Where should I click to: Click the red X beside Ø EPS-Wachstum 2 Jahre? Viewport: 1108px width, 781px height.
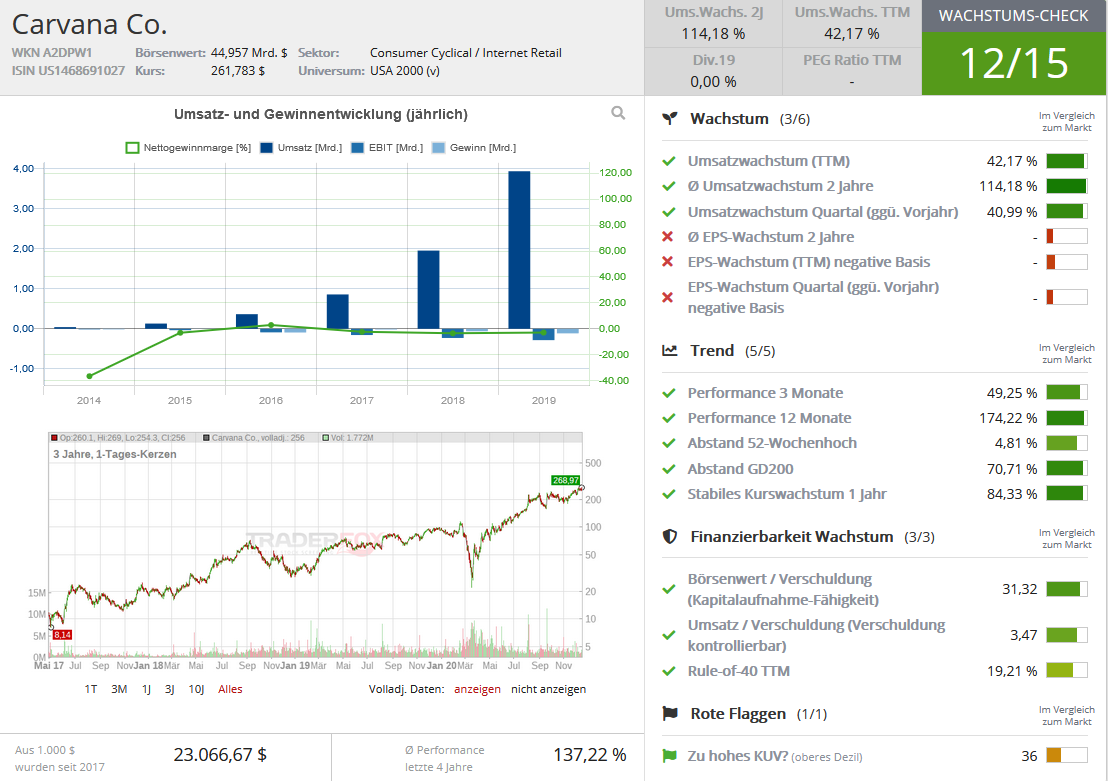tap(667, 237)
